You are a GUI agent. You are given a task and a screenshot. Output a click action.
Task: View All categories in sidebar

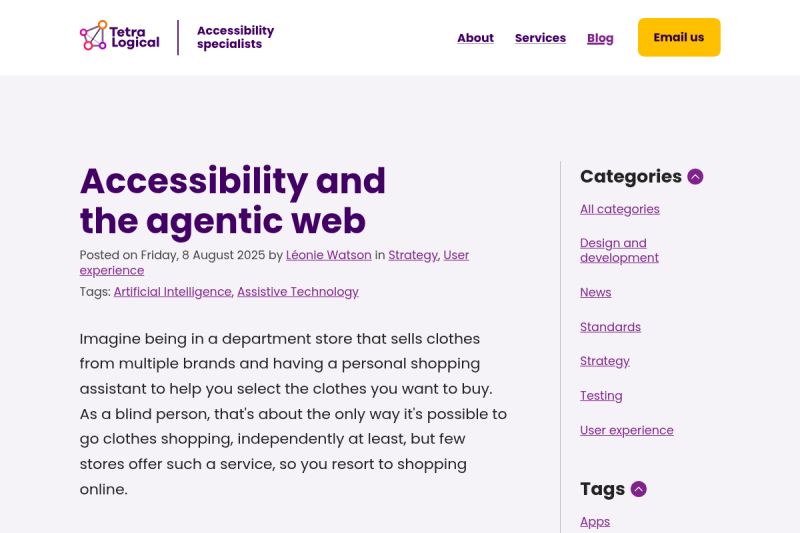click(619, 209)
